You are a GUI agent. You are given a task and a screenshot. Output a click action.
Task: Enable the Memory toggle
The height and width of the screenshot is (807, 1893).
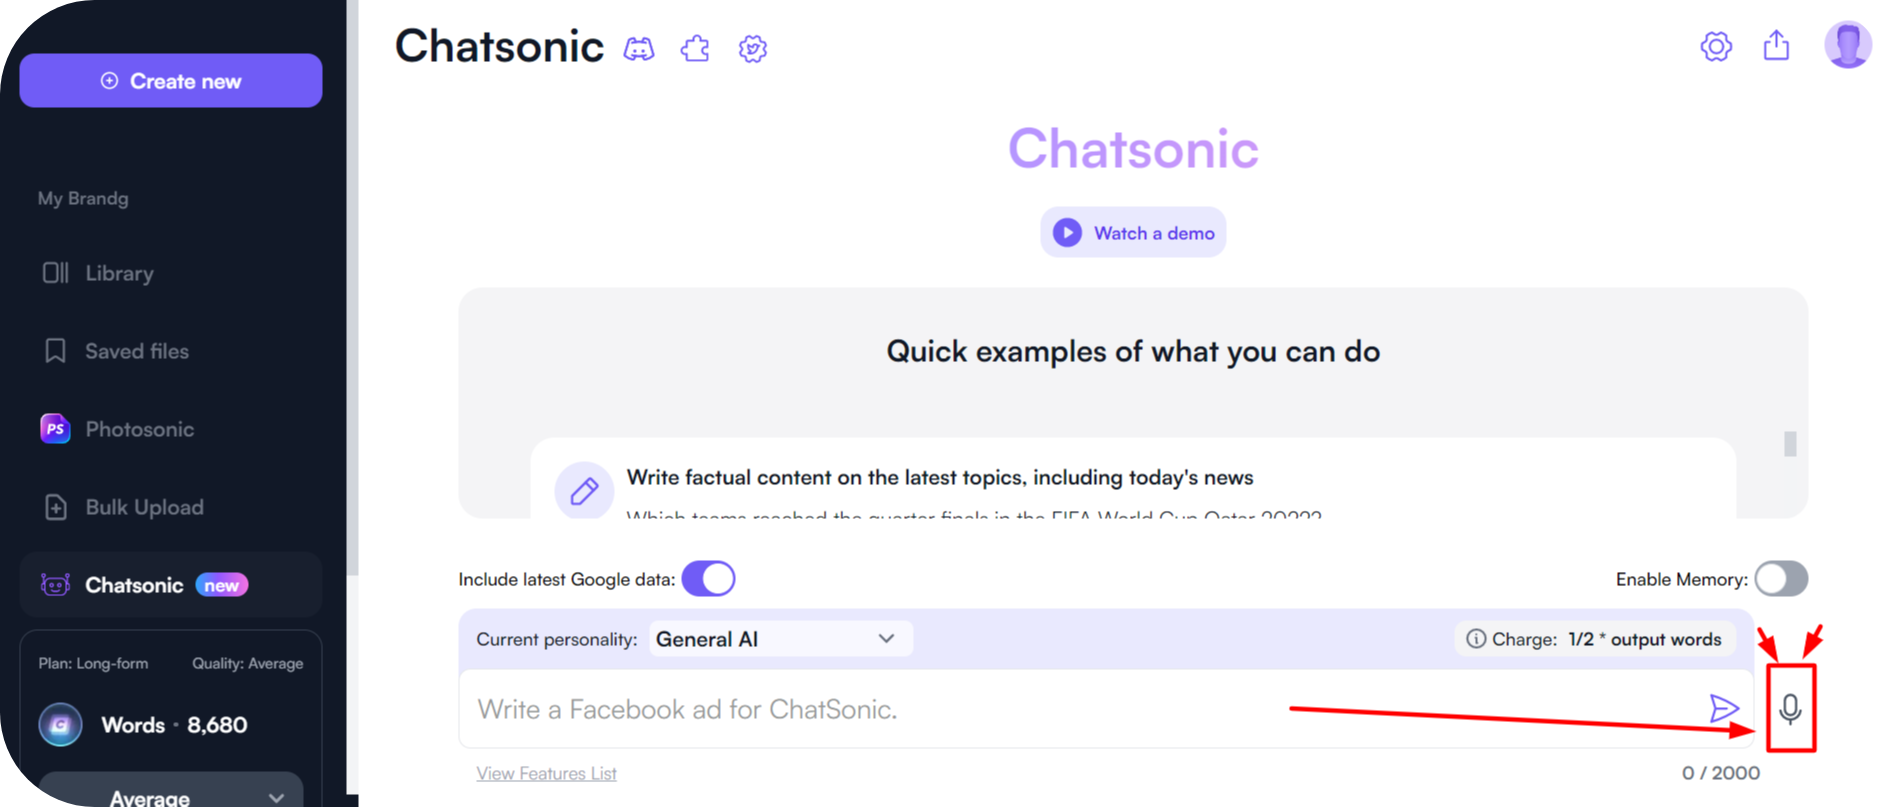(1781, 578)
